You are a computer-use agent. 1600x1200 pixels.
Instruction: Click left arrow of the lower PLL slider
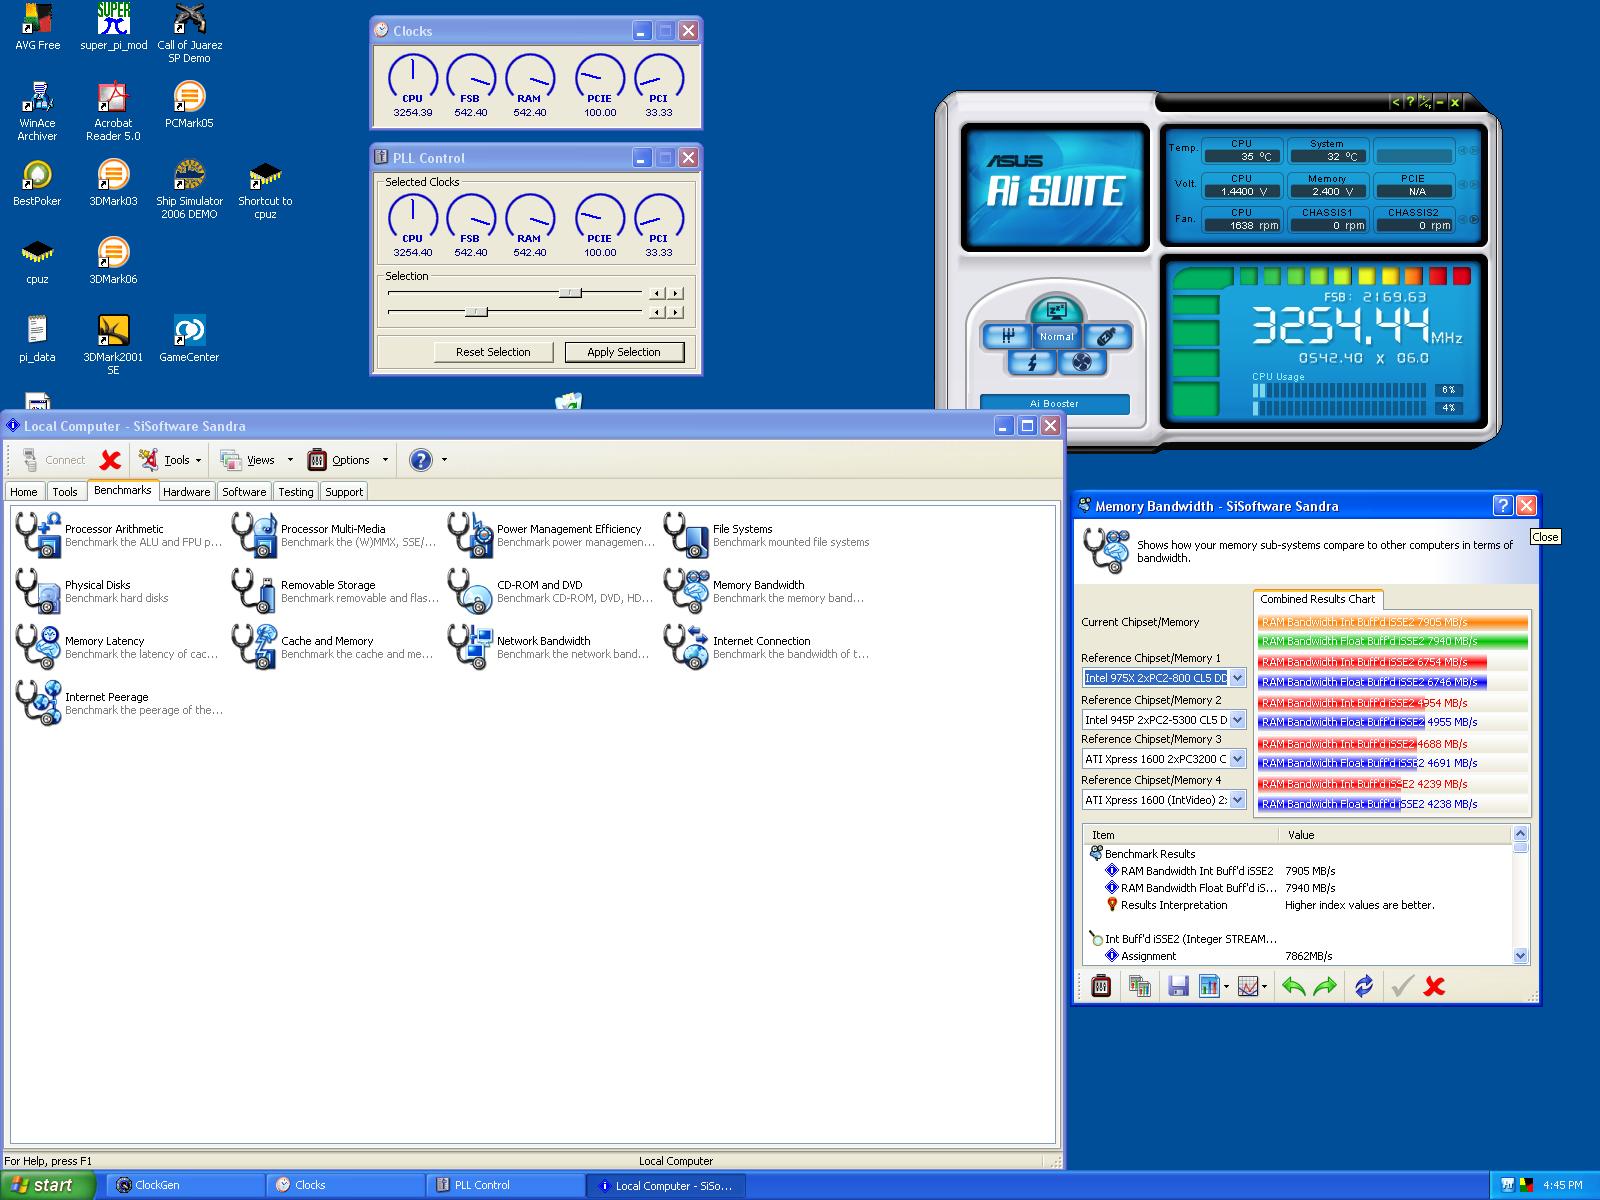point(657,312)
